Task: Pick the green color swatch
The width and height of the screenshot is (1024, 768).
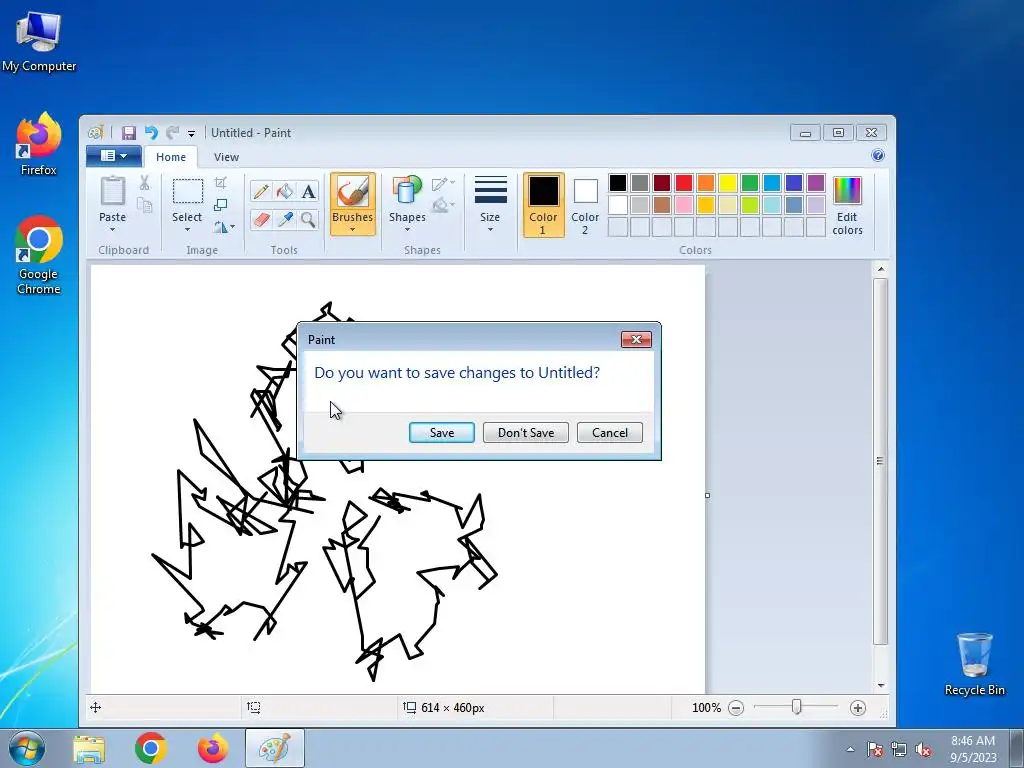Action: [750, 183]
